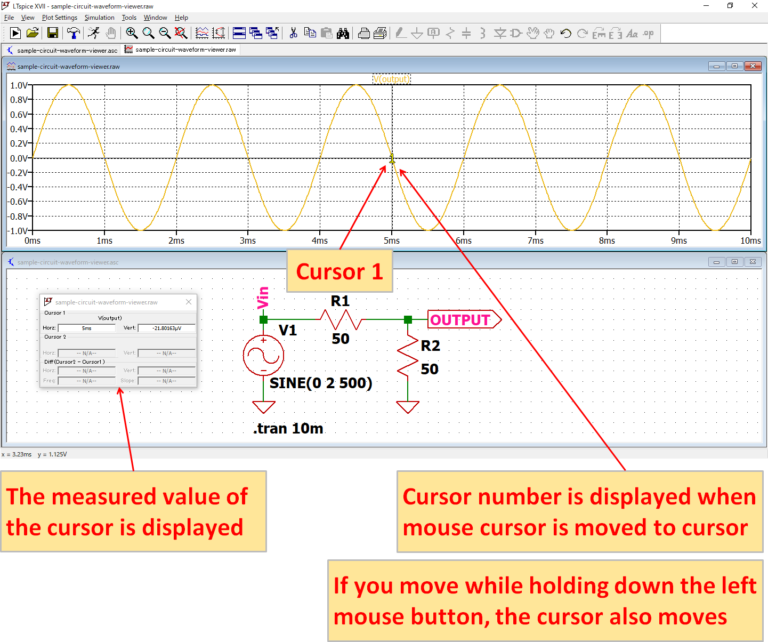Click the Autorange axes icon

click(x=218, y=33)
